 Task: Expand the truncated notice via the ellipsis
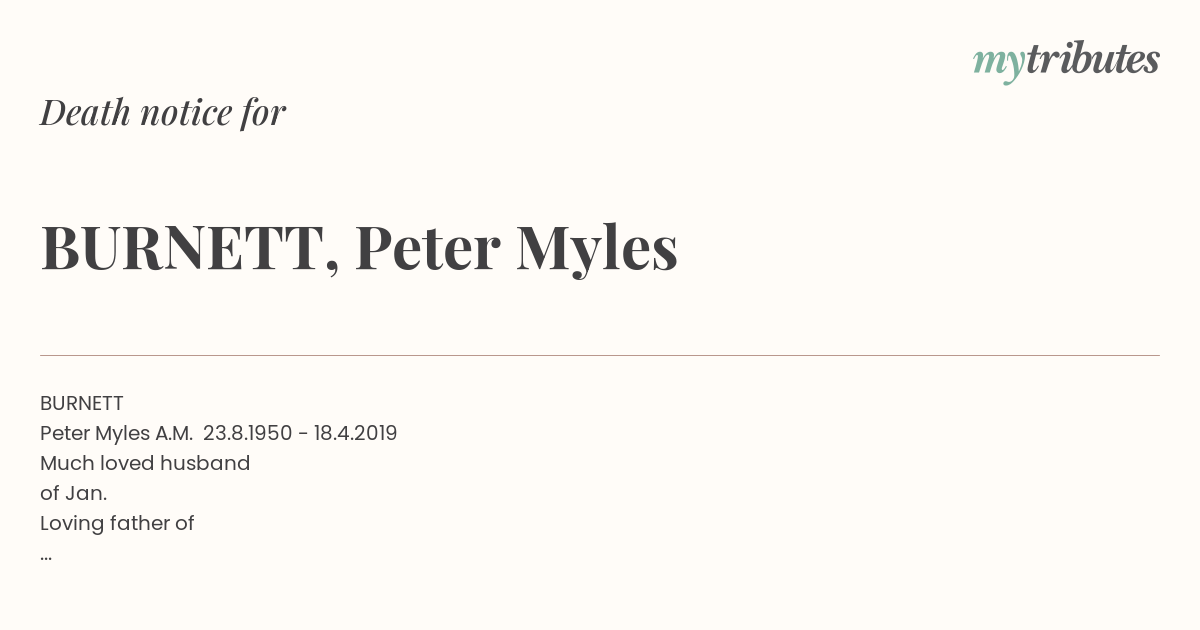[46, 555]
